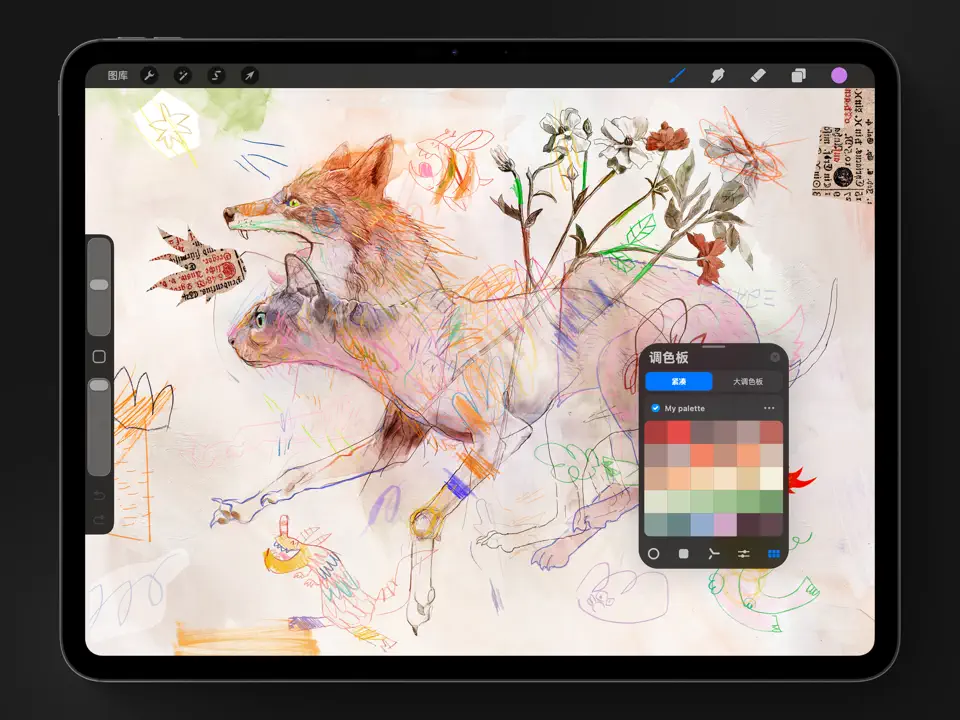Open the color Value sliders mode
The height and width of the screenshot is (720, 960).
744,553
